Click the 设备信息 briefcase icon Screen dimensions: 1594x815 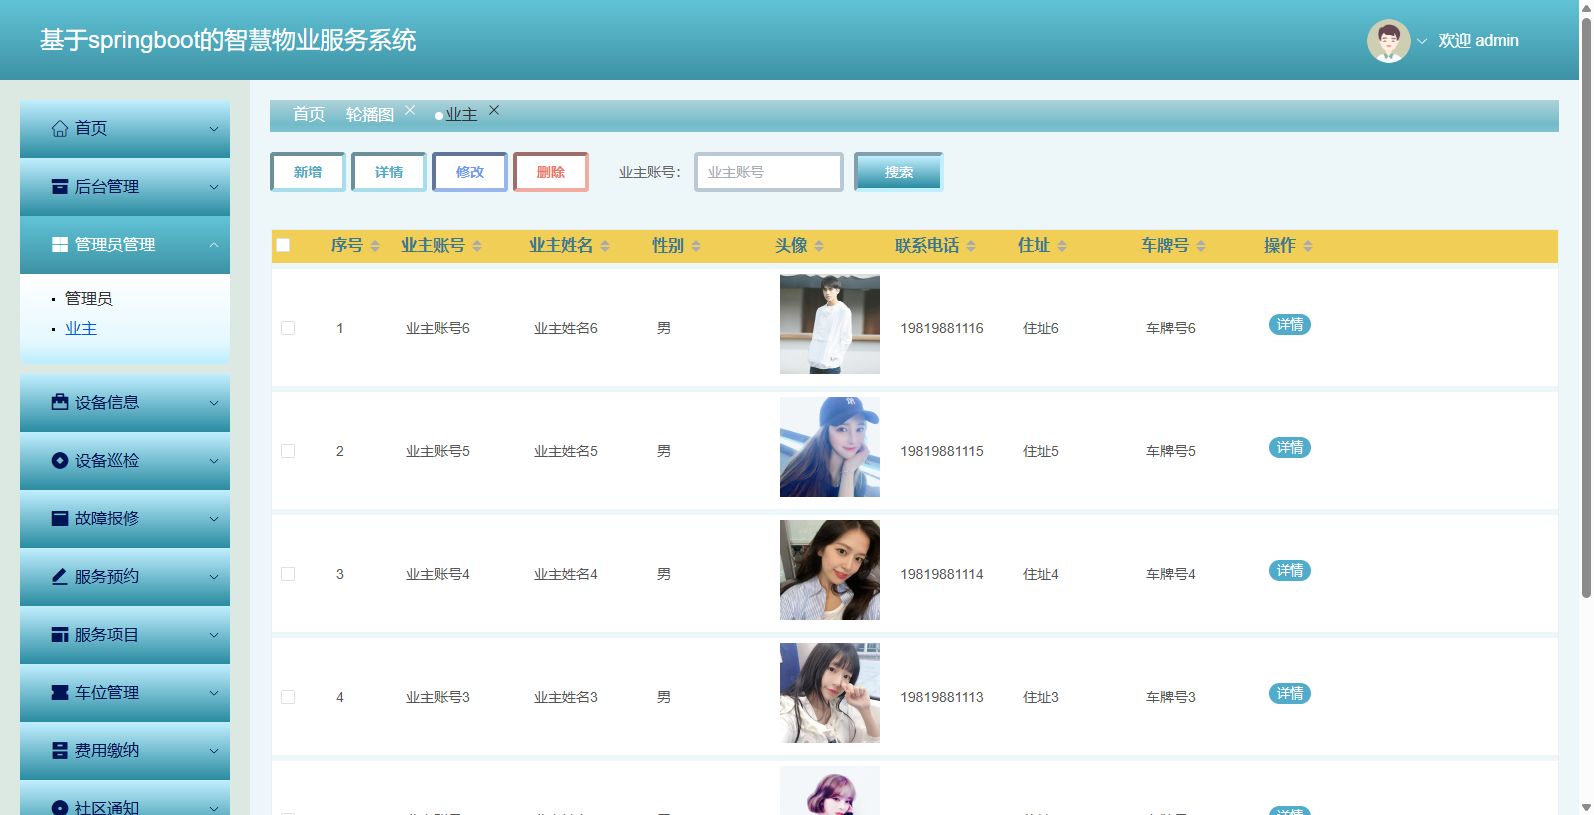coord(60,403)
